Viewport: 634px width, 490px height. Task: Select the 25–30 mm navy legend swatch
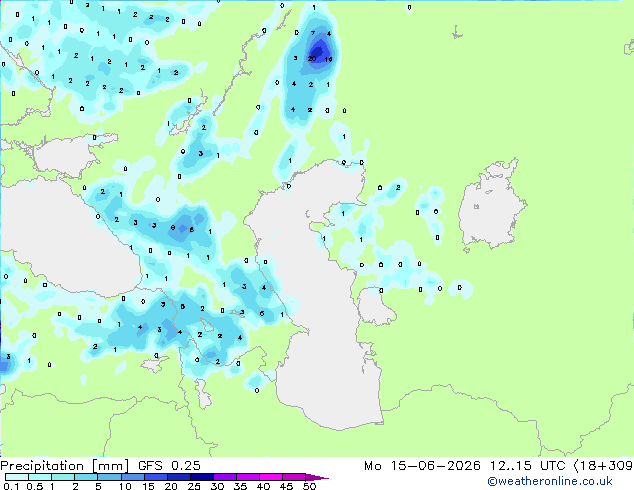point(201,477)
